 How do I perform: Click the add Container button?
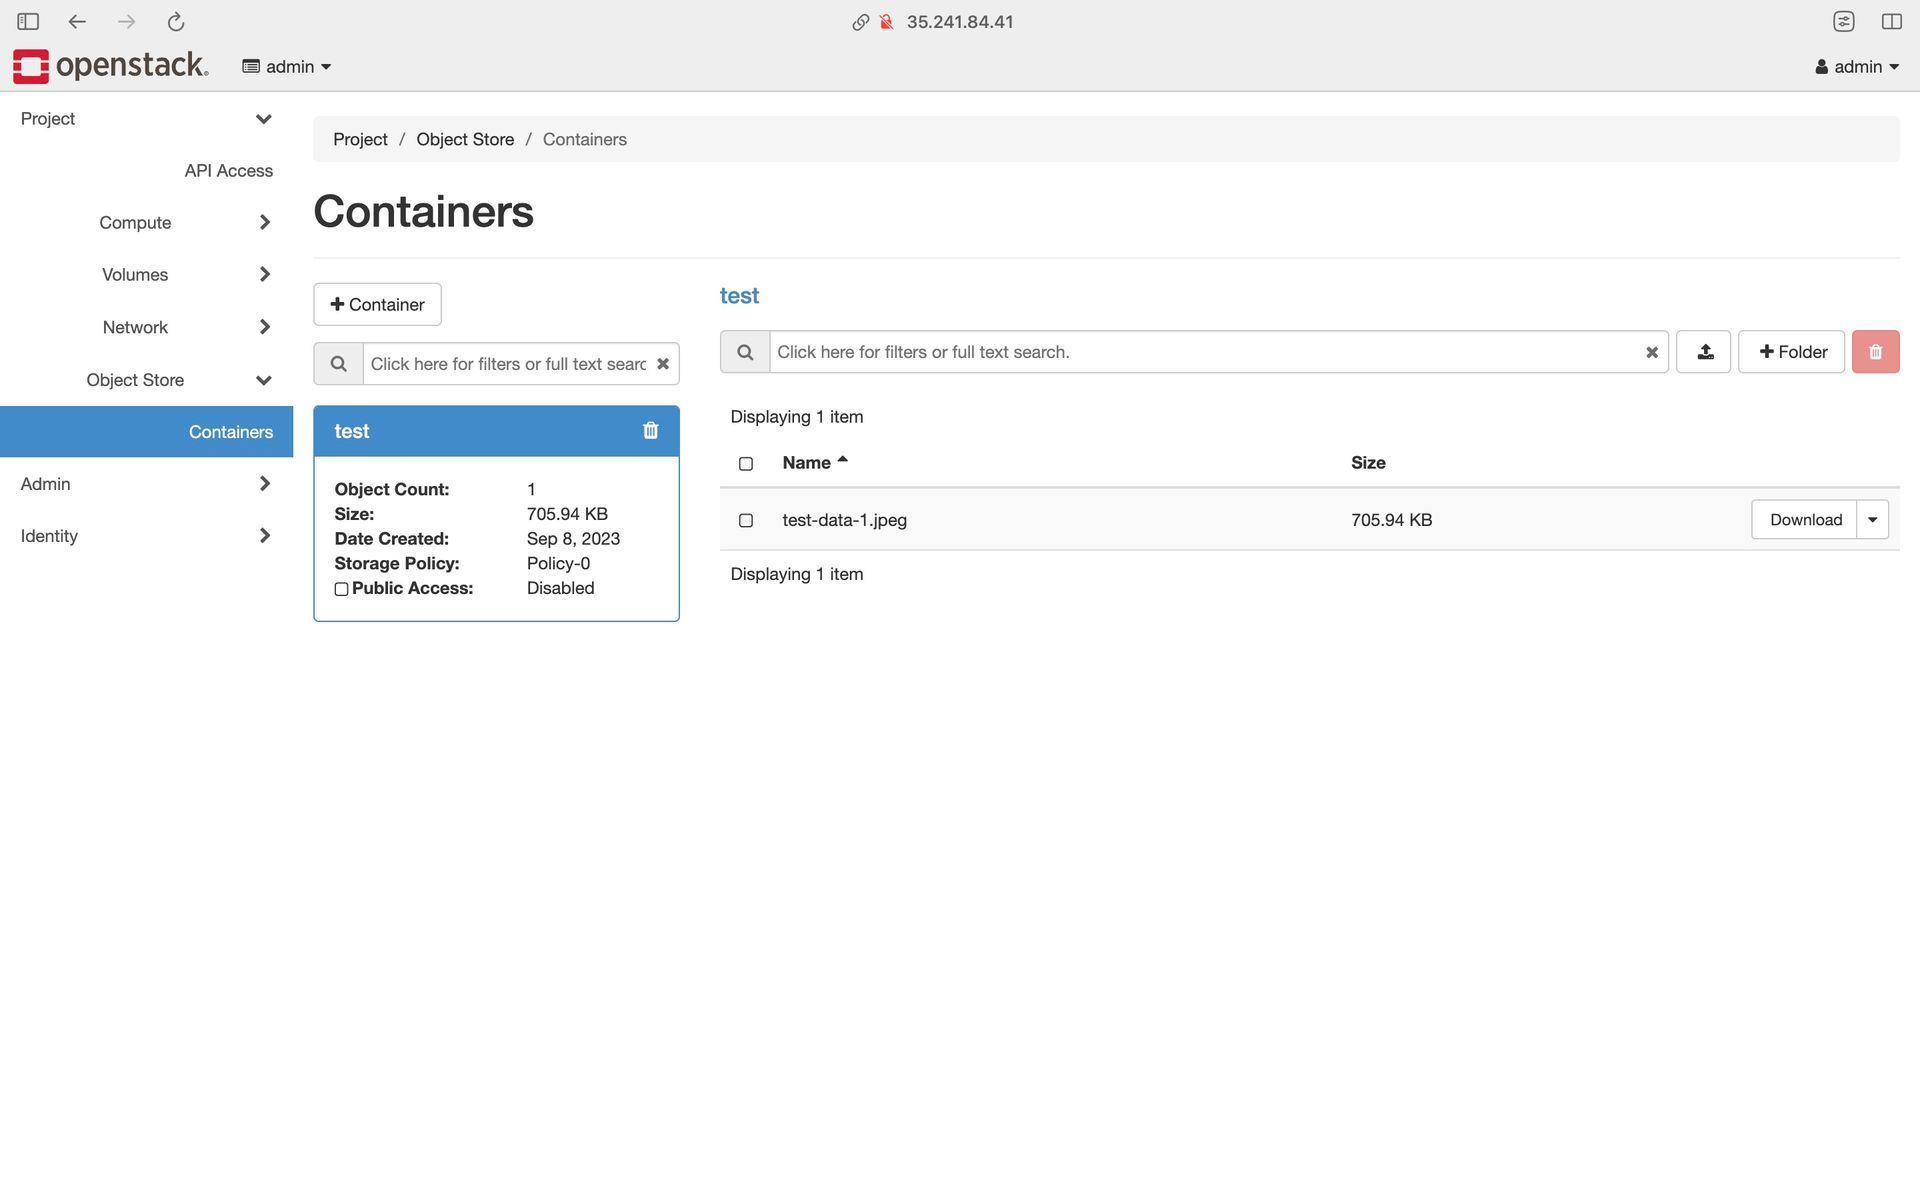click(x=377, y=305)
